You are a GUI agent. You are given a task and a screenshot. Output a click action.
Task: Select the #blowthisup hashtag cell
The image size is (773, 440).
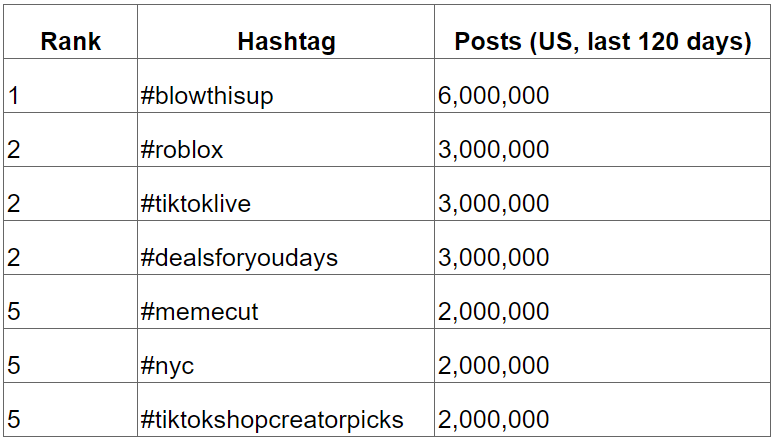pyautogui.click(x=207, y=96)
